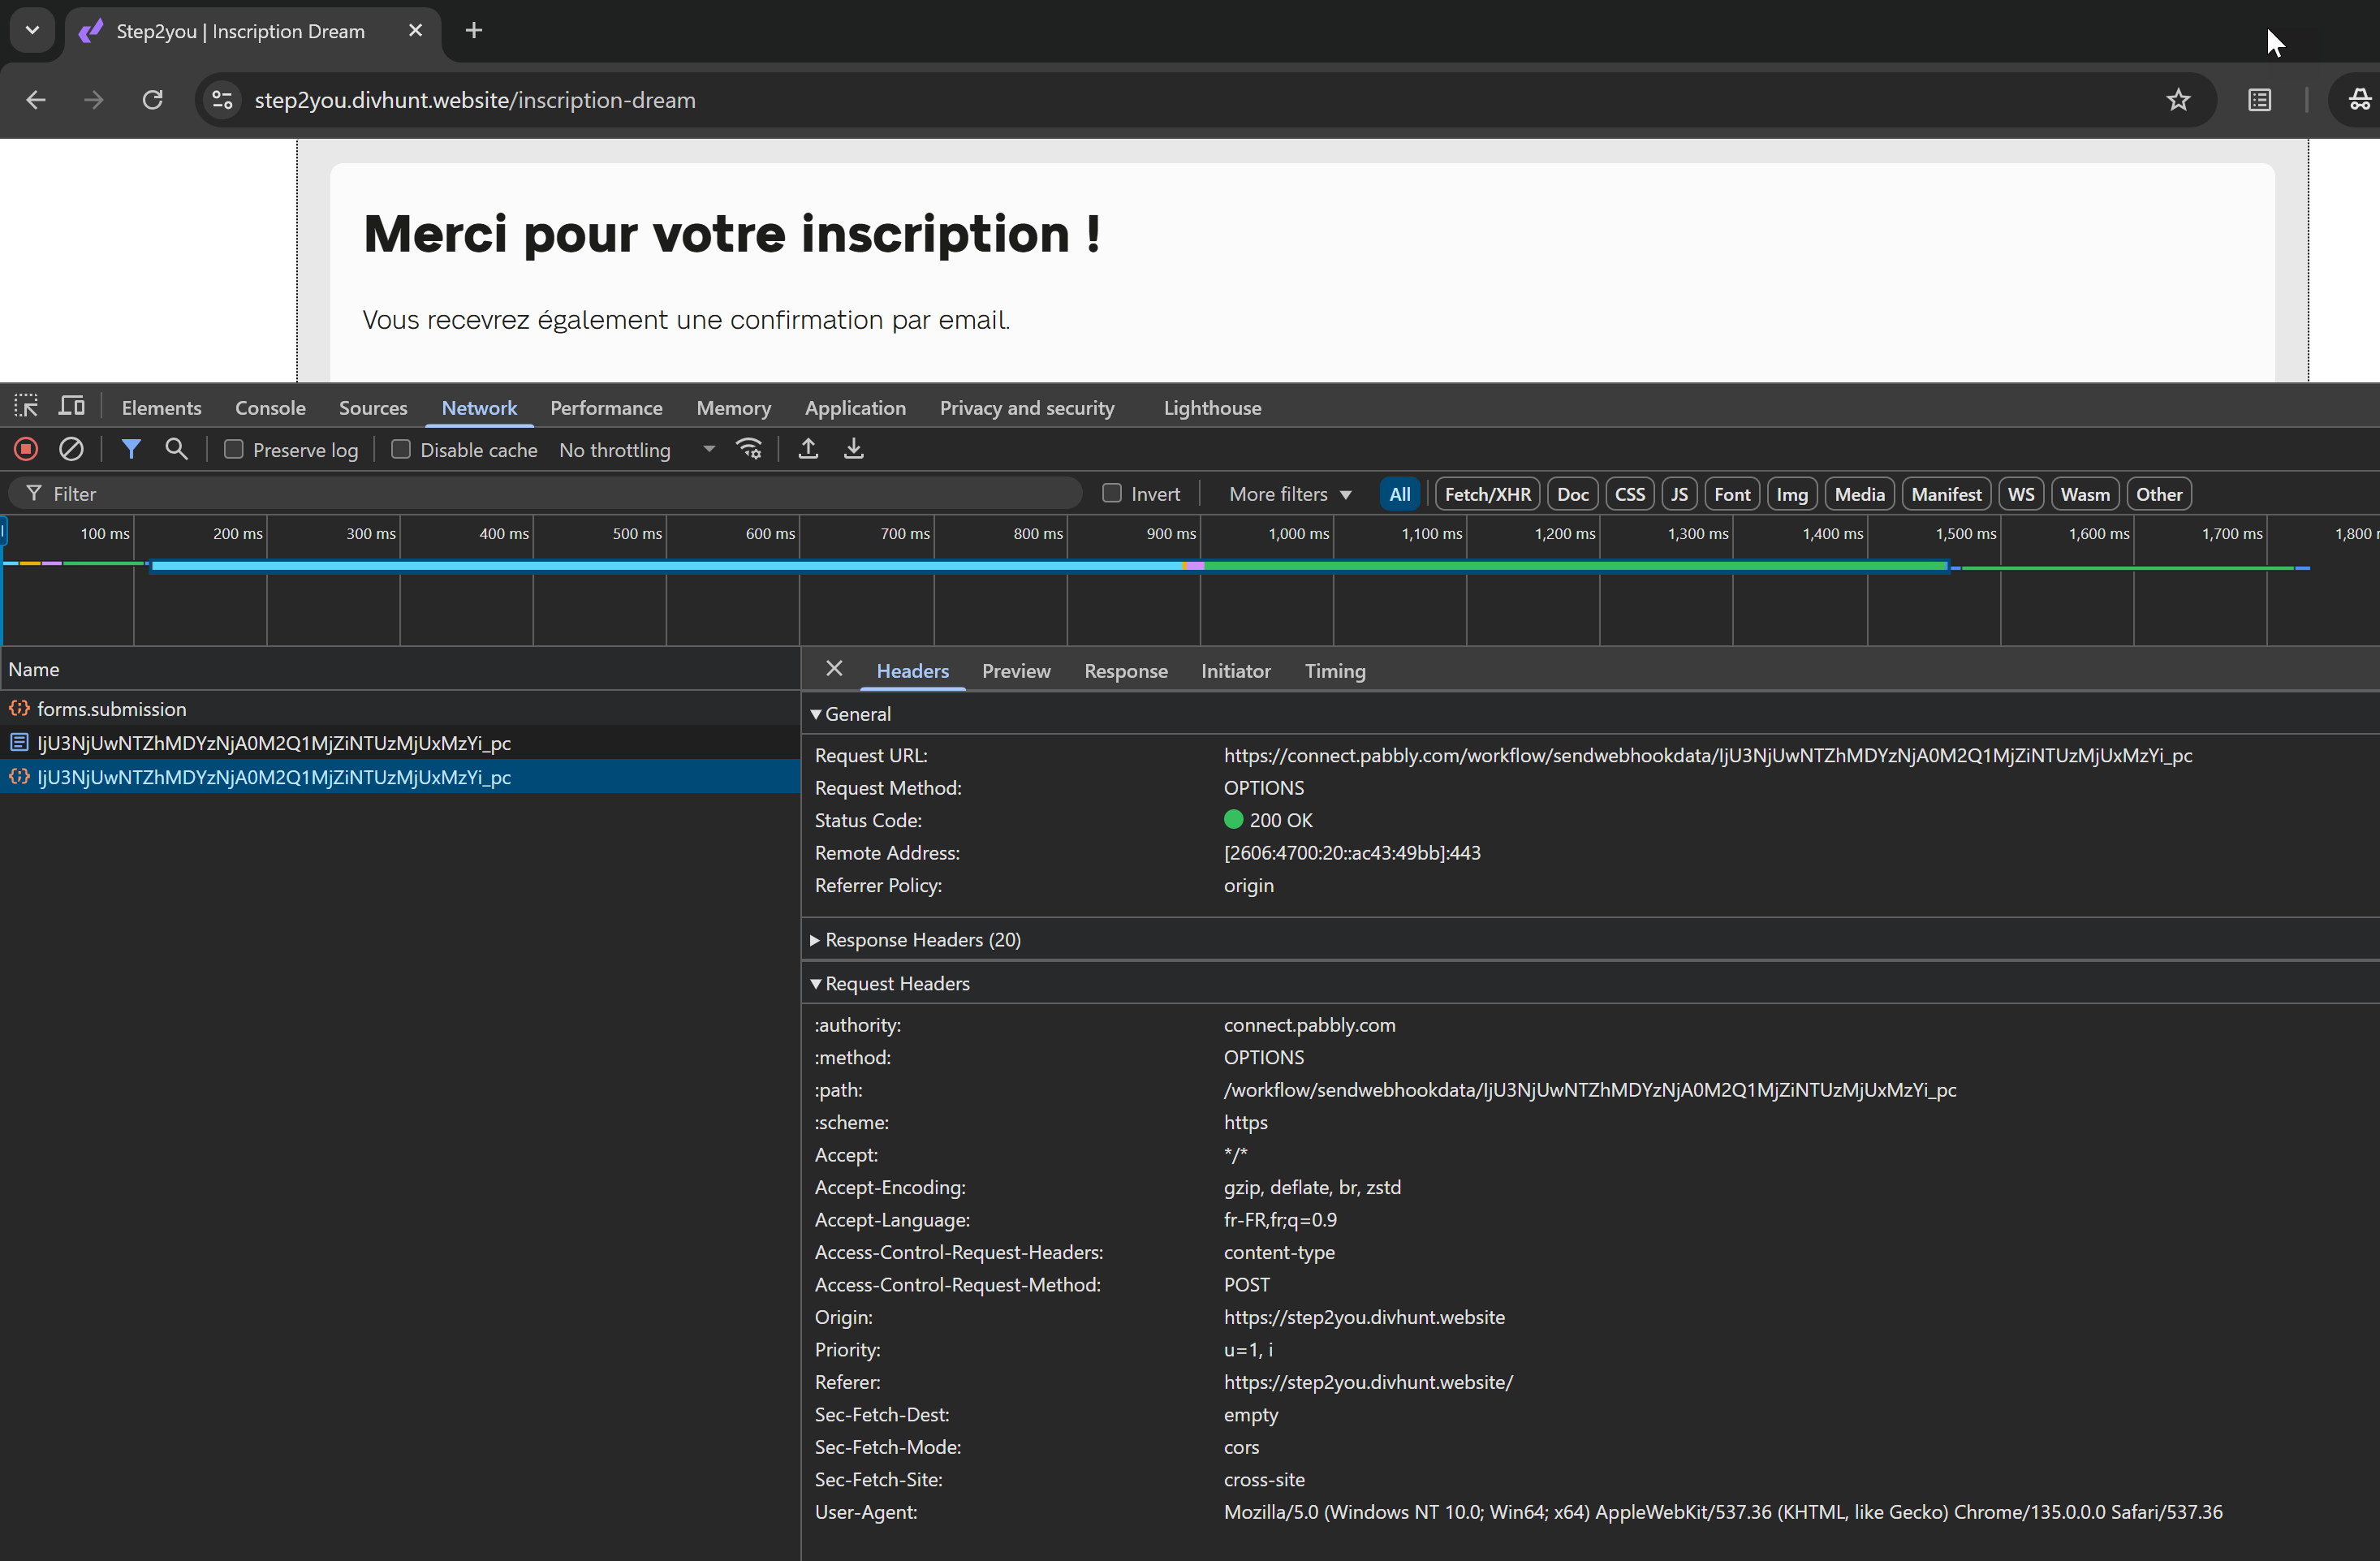This screenshot has height=1561, width=2380.
Task: Filter requests by Doc type
Action: point(1572,494)
